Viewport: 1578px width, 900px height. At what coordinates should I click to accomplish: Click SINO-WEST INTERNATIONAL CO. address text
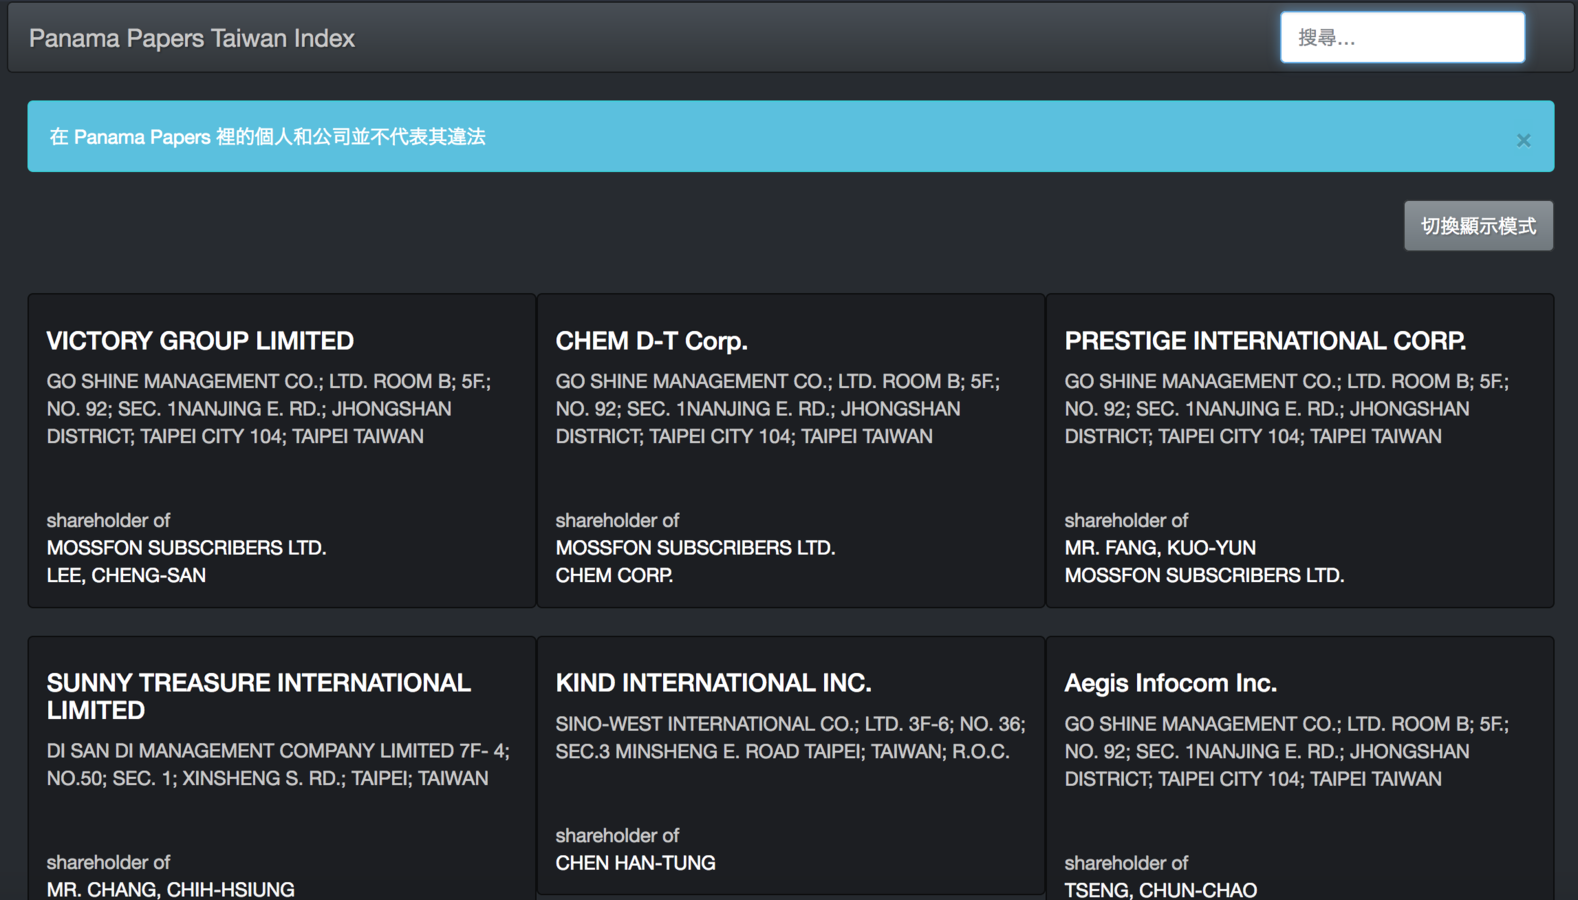click(x=790, y=737)
